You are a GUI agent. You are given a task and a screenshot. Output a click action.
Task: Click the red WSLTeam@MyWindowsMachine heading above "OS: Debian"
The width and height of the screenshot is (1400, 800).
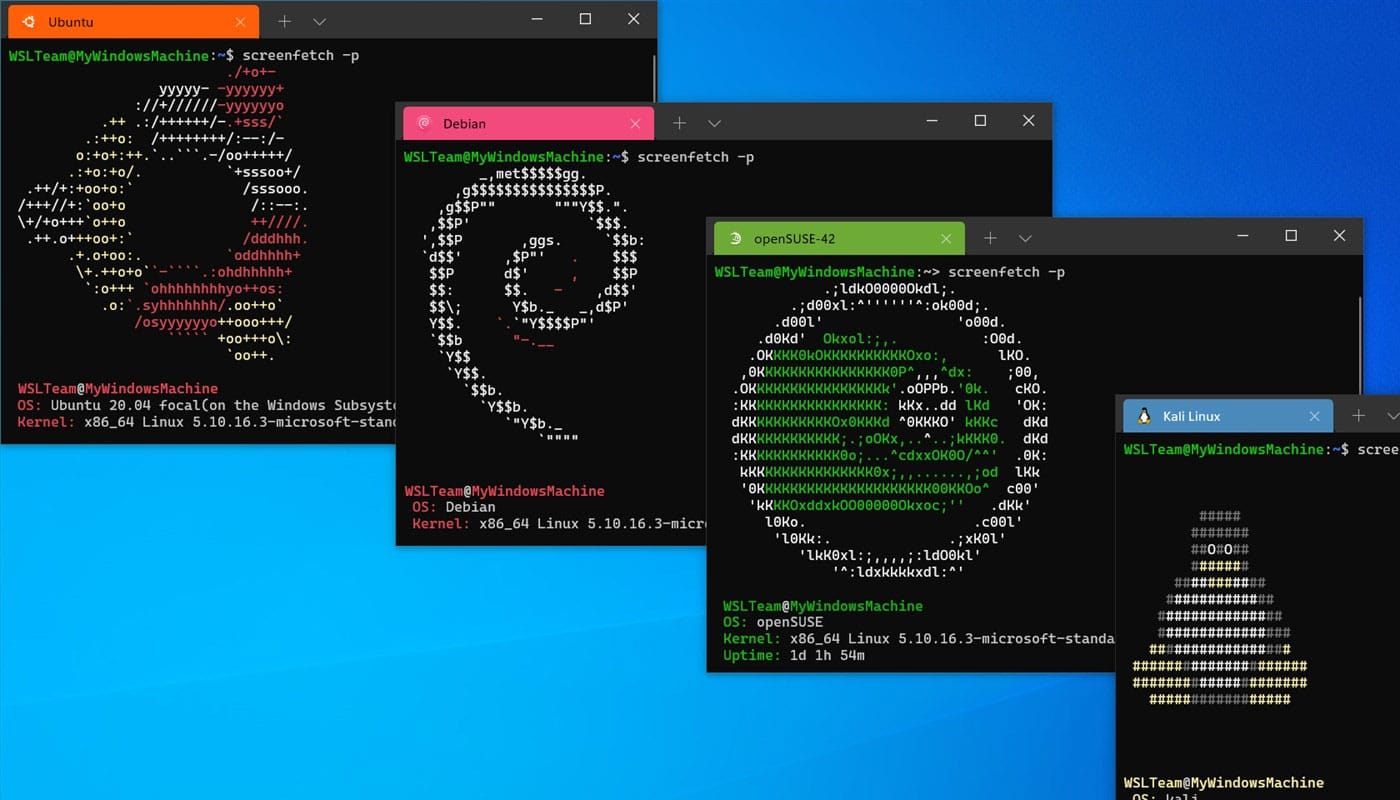pyautogui.click(x=504, y=491)
